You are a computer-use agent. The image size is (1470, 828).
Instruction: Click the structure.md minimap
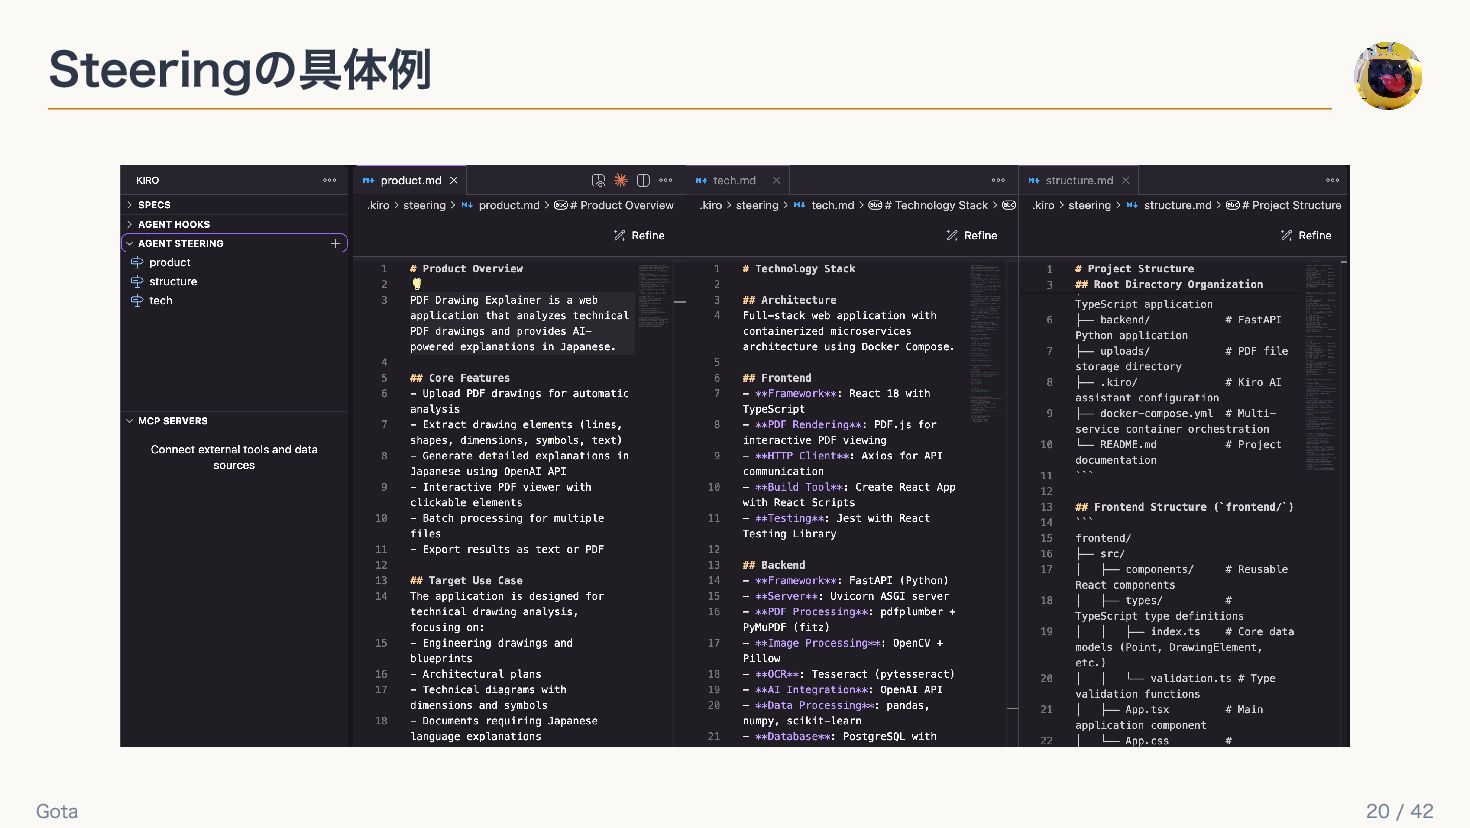(x=1320, y=365)
